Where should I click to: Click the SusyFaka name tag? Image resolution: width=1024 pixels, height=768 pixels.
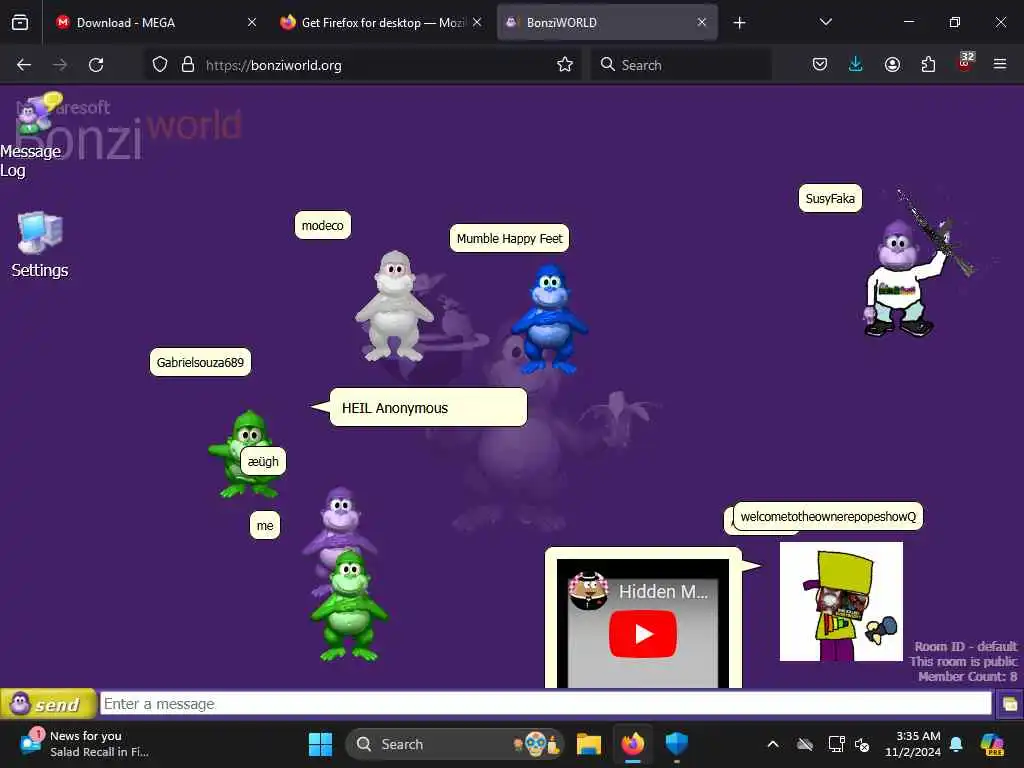coord(830,199)
